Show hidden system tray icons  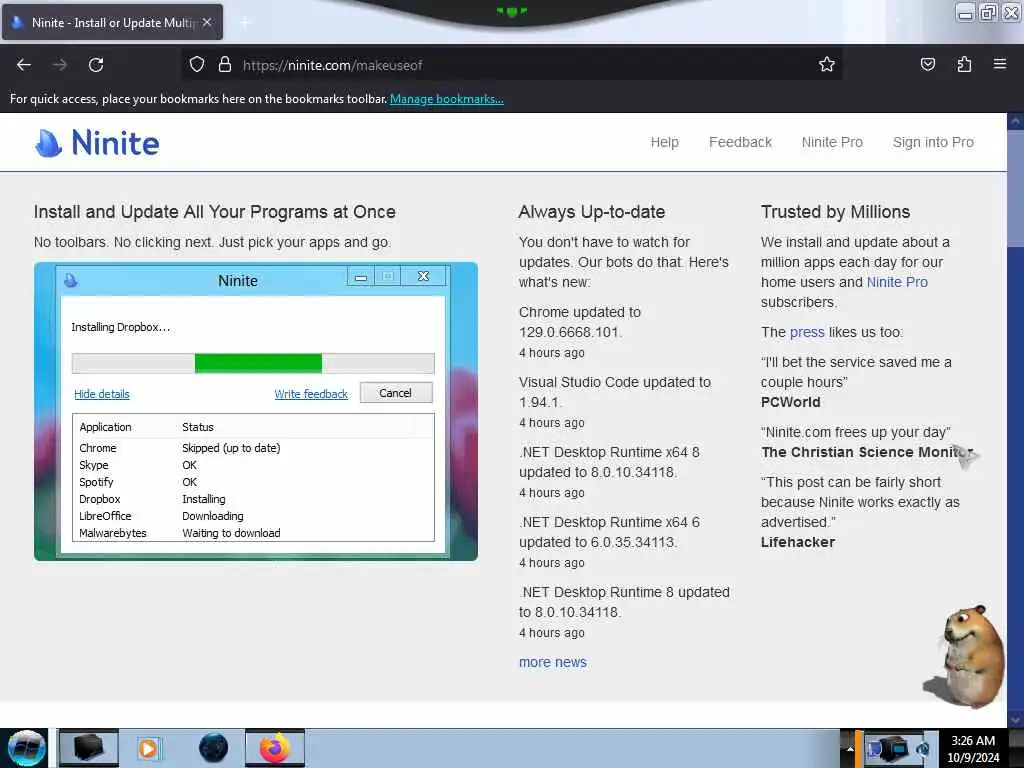click(849, 748)
